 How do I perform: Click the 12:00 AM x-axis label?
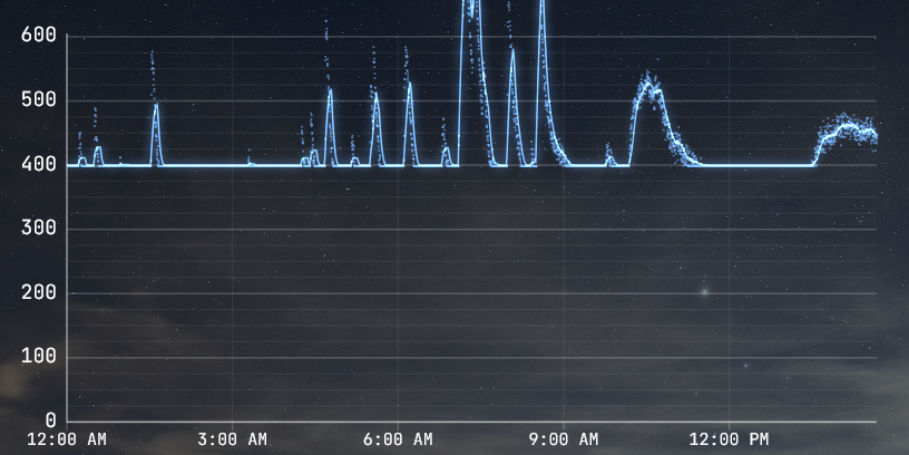click(x=66, y=440)
